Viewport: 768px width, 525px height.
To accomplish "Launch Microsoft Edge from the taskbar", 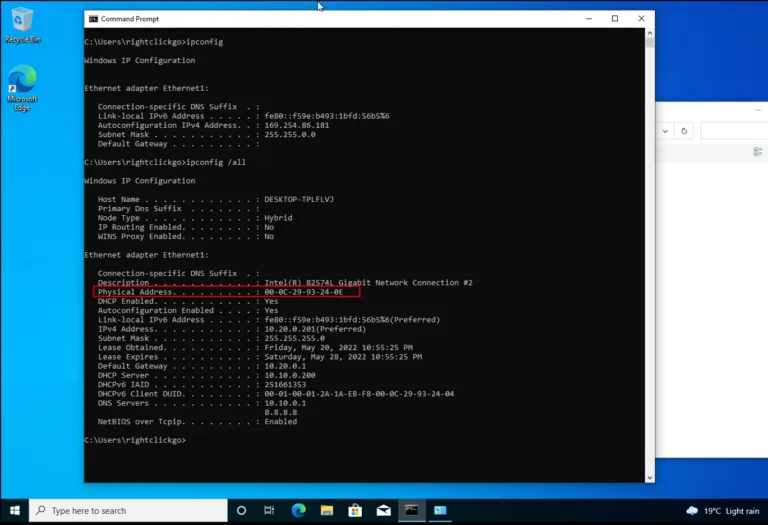I will [x=298, y=511].
